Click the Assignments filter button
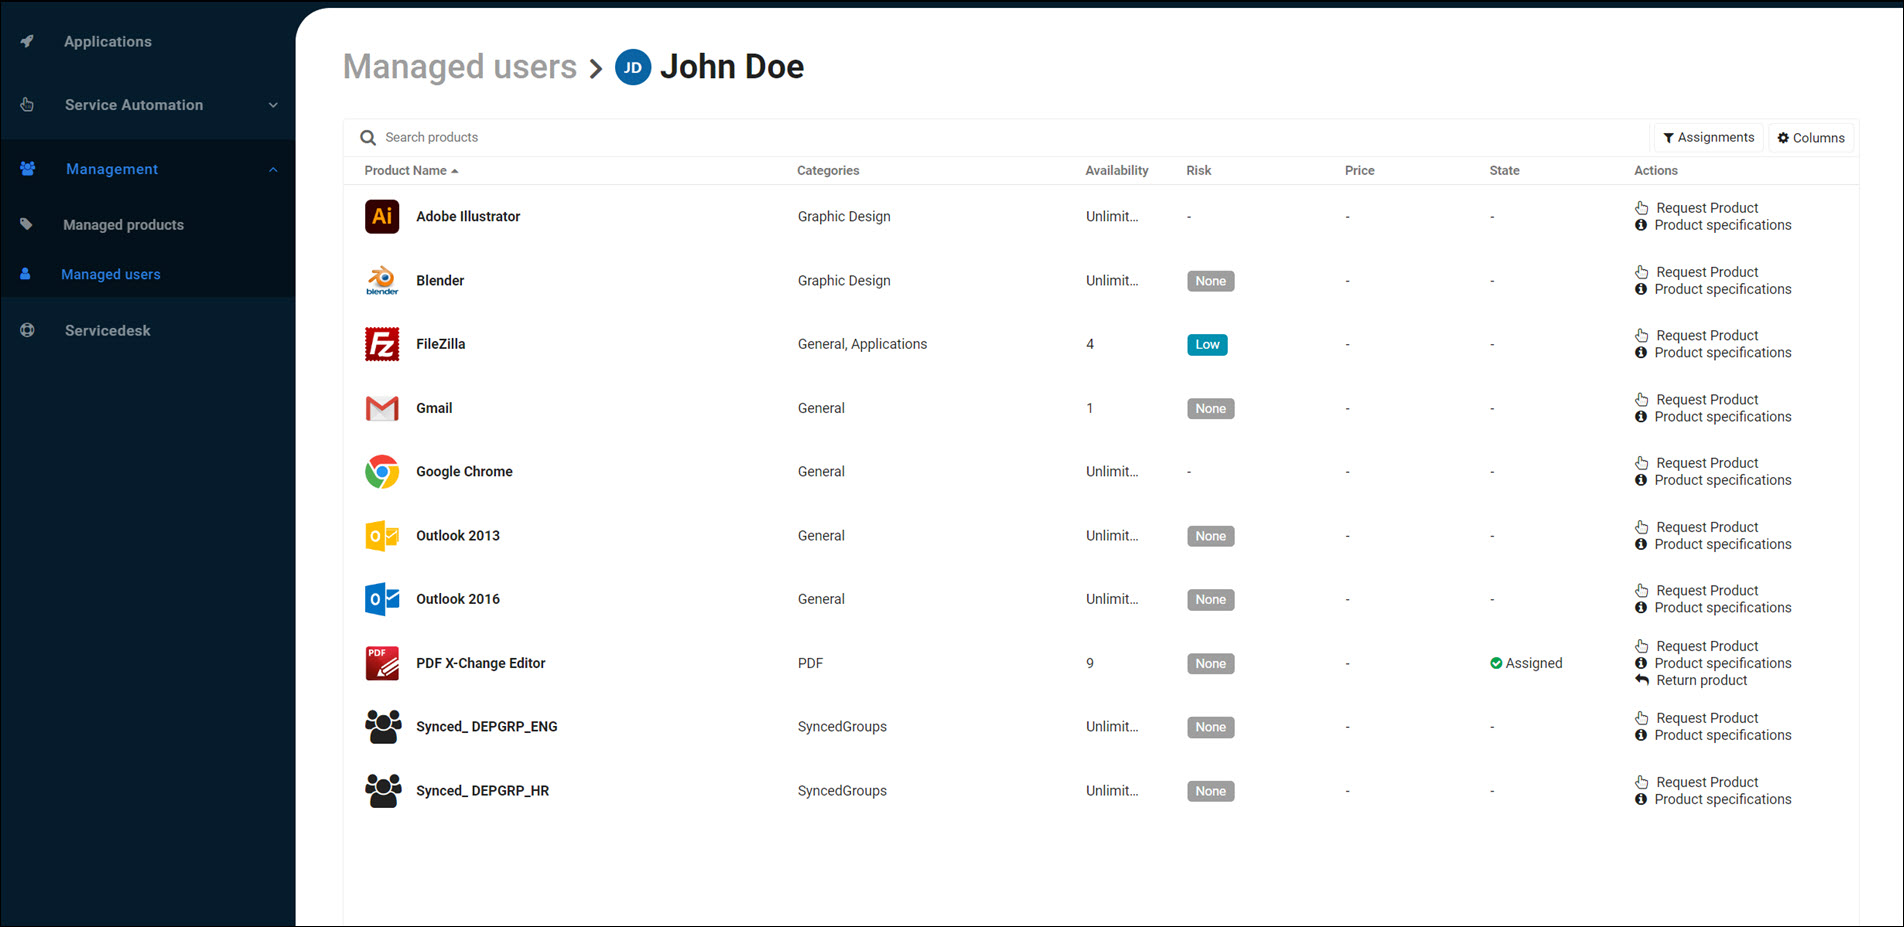 (x=1708, y=138)
